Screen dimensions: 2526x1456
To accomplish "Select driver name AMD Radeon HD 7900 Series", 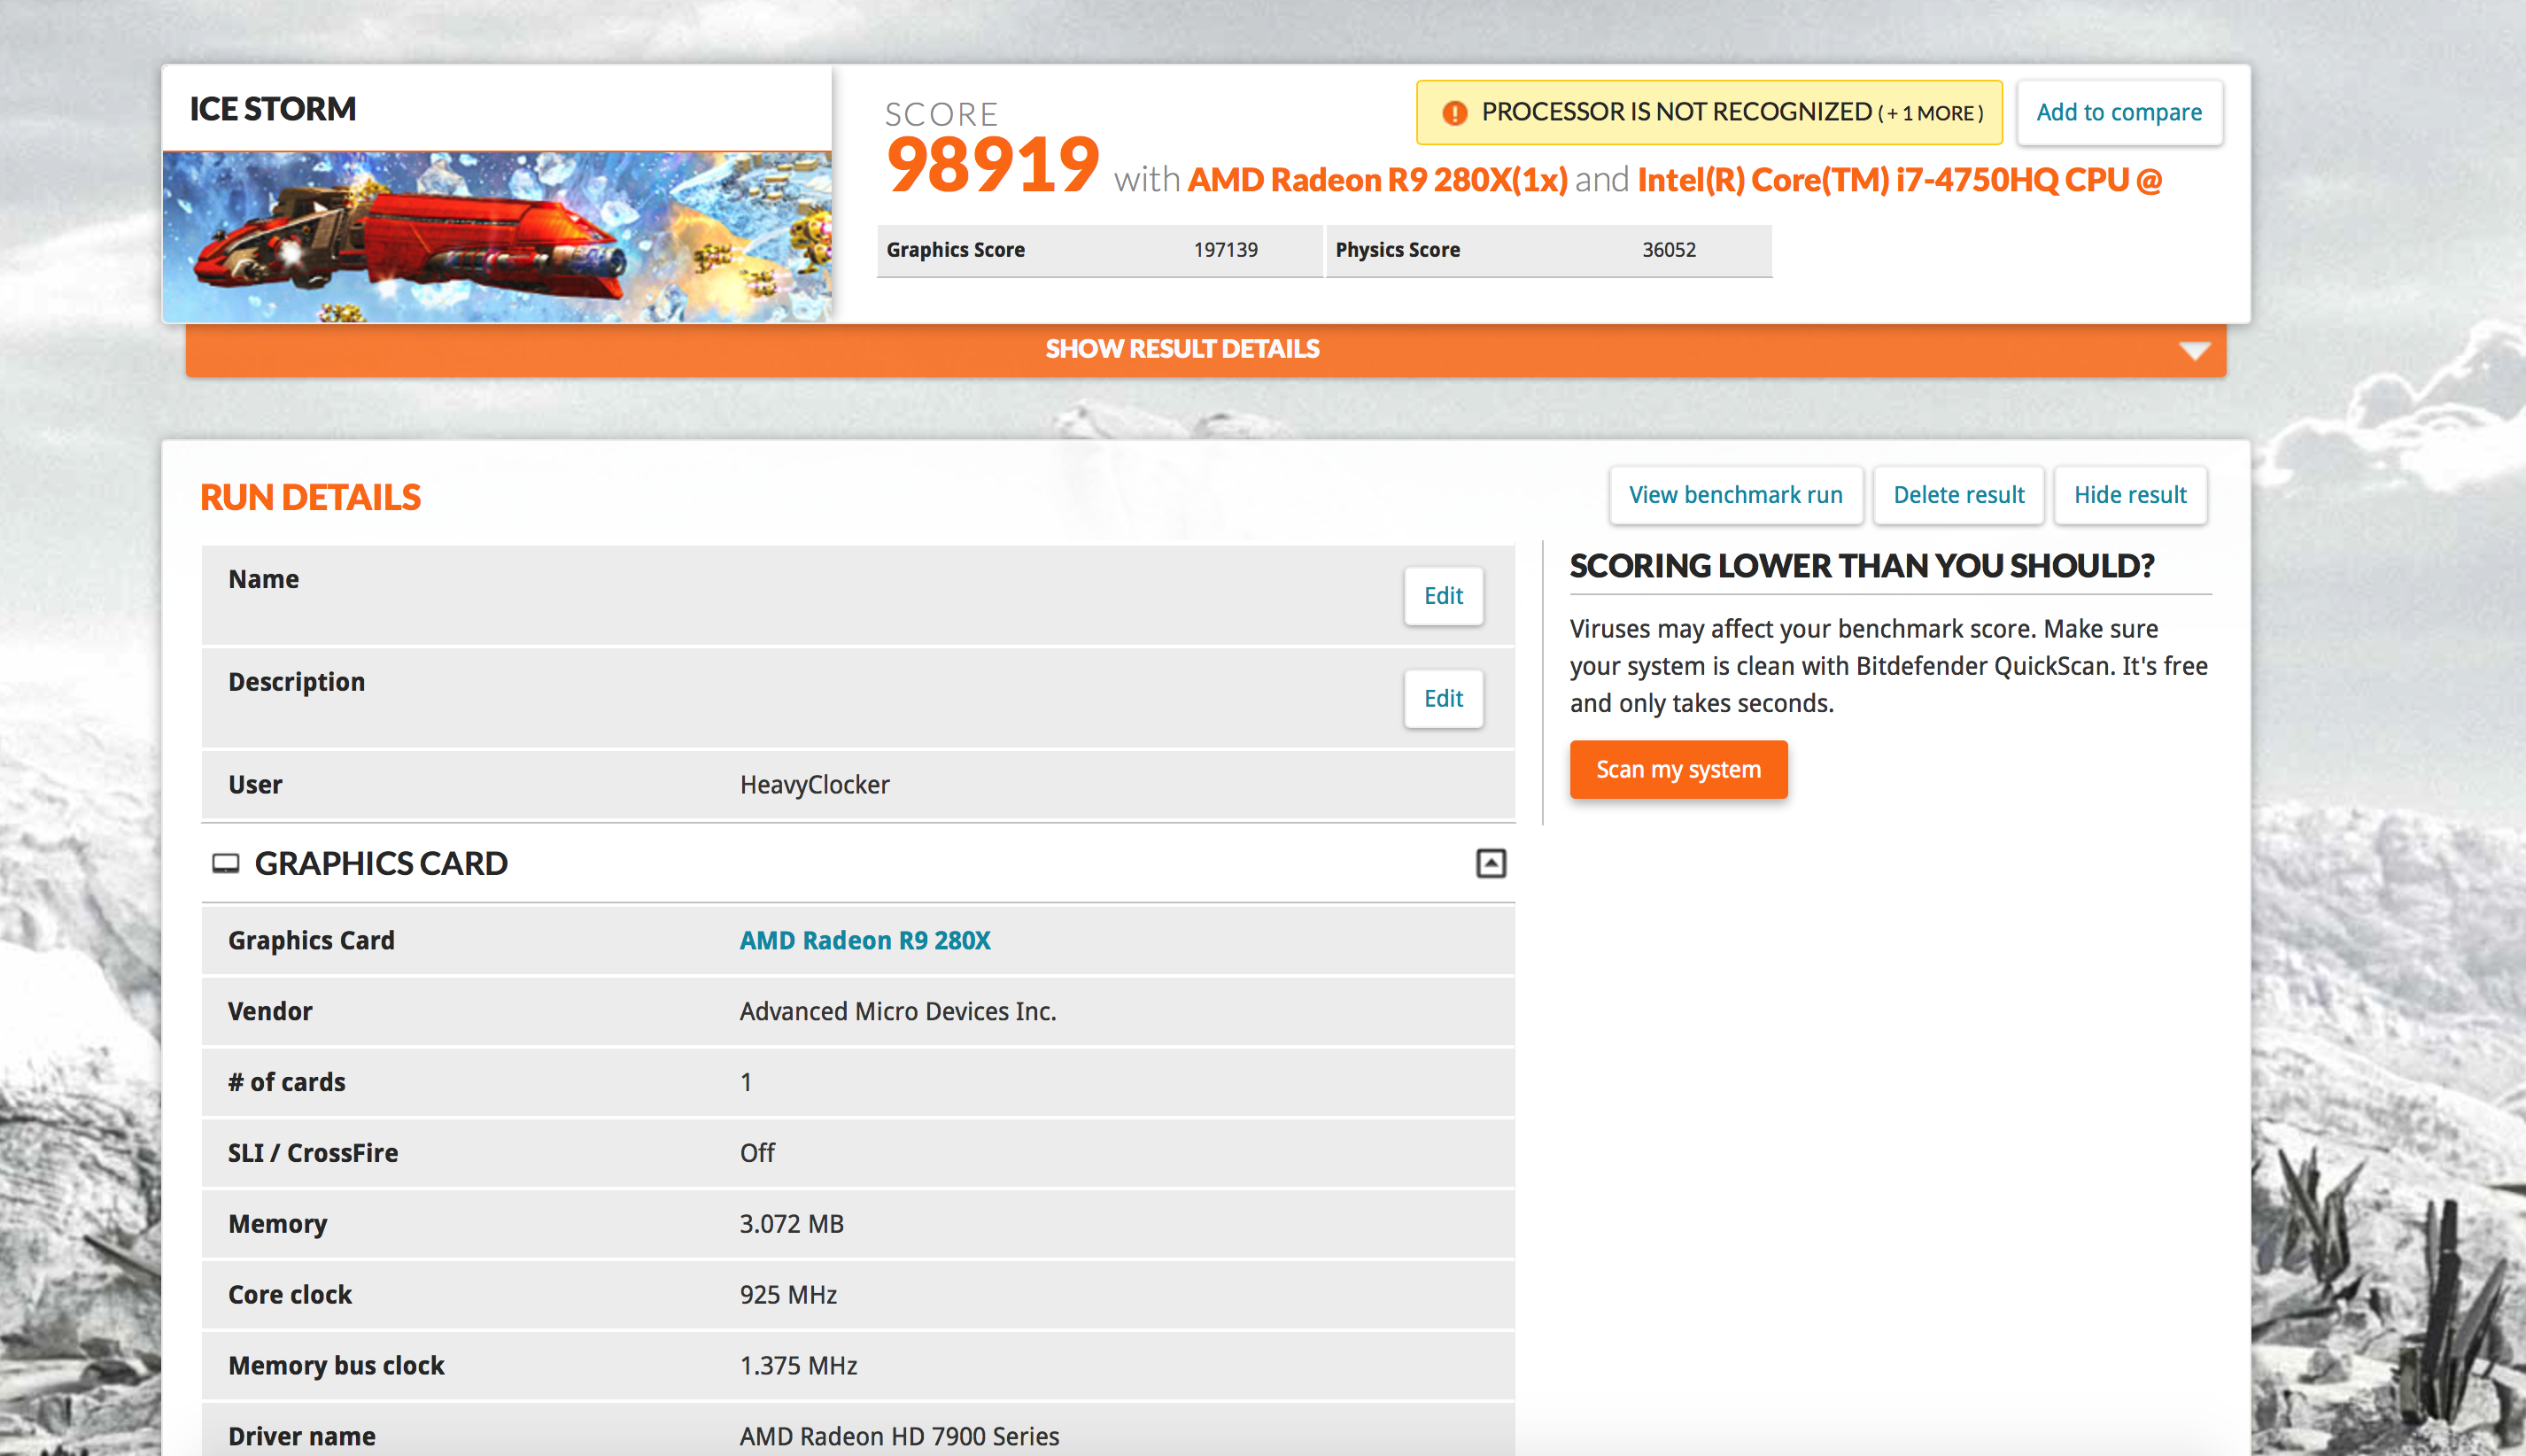I will point(899,1436).
